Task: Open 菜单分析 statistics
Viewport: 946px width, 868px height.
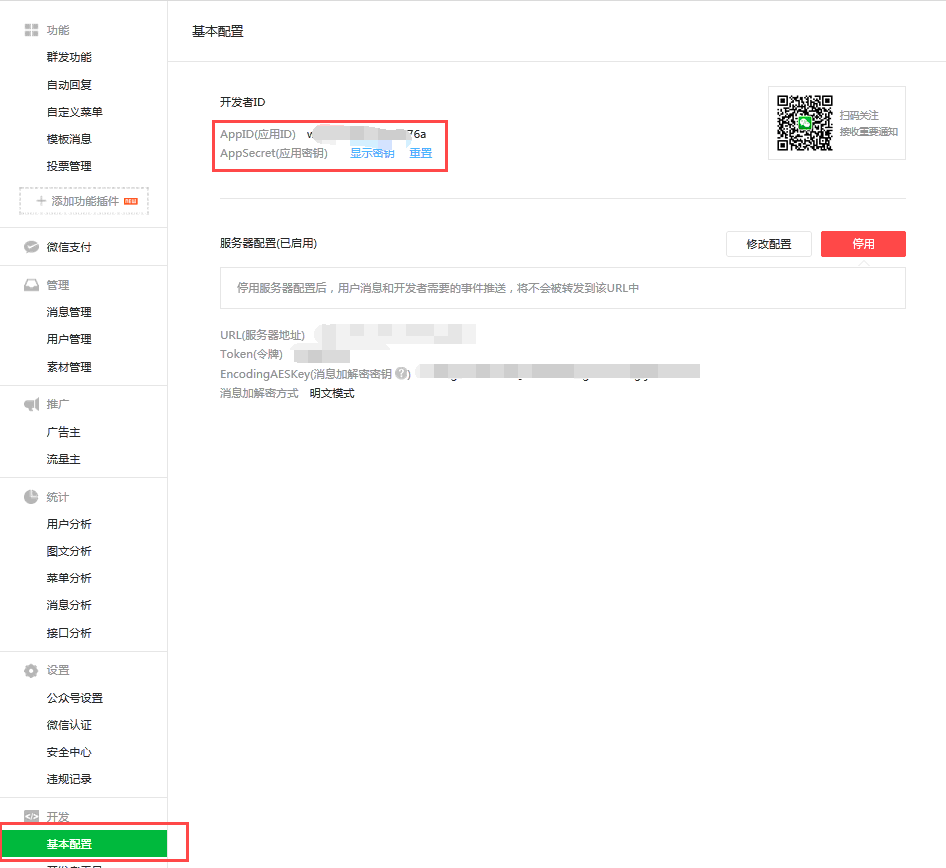Action: (x=69, y=578)
